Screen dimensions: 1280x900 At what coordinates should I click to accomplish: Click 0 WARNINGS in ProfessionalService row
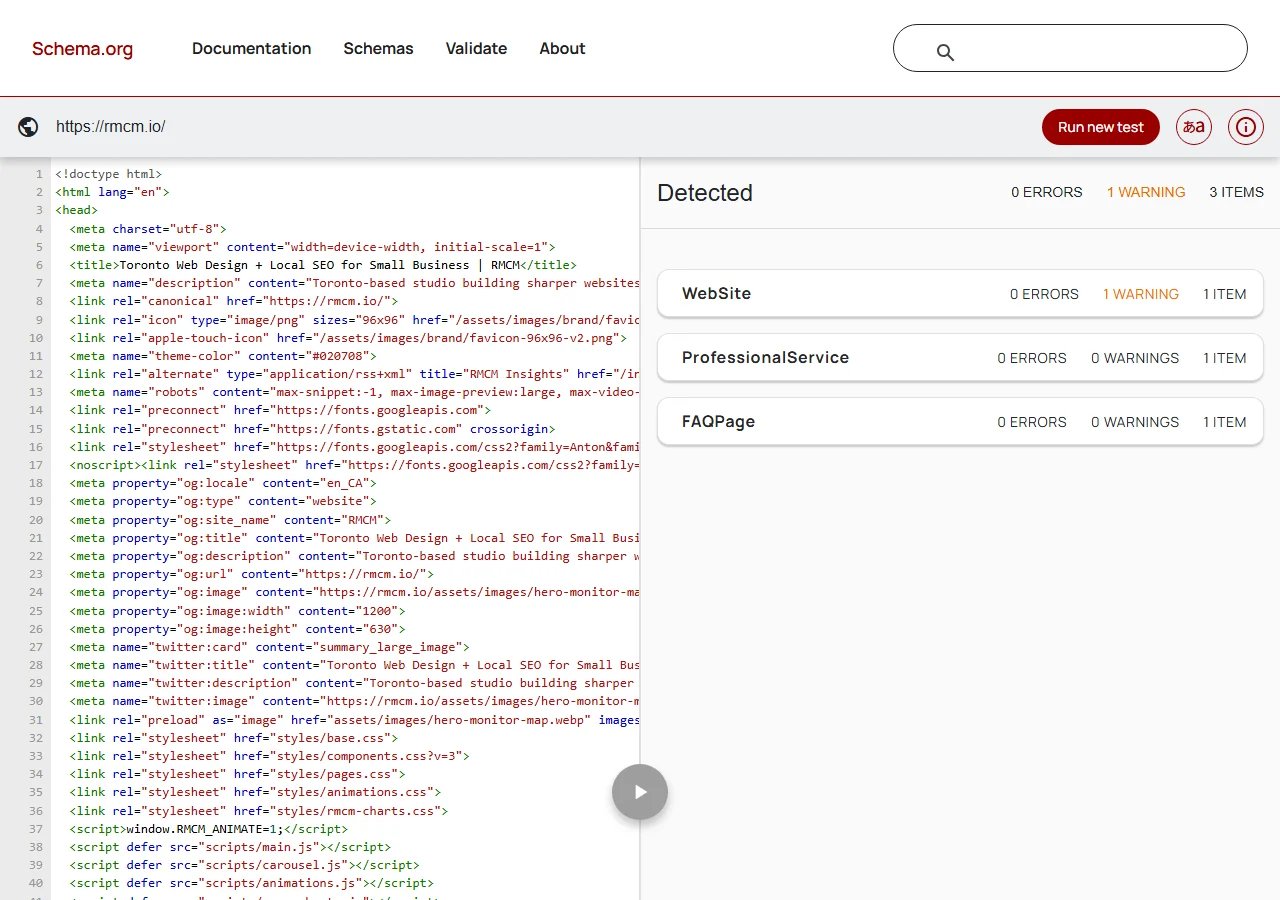click(1135, 358)
